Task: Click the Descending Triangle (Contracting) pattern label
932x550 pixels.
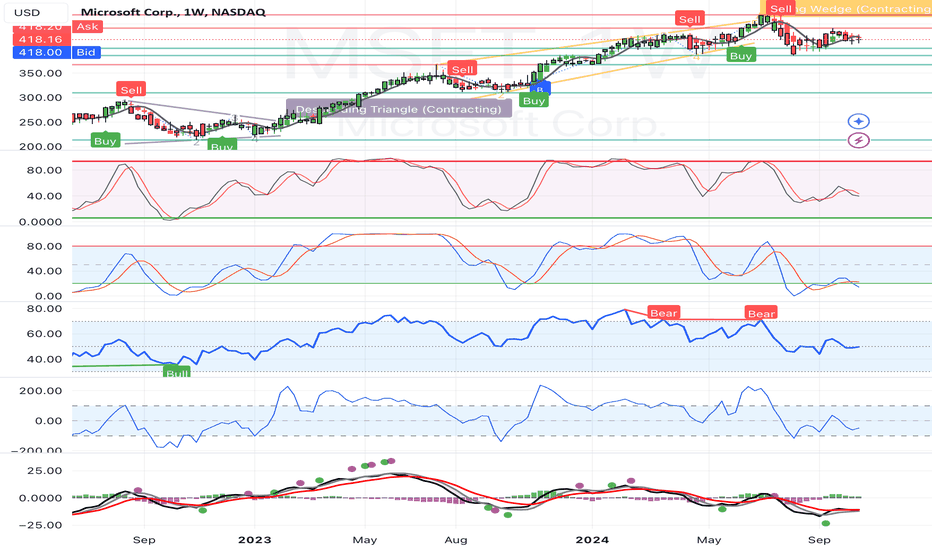Action: tap(399, 109)
